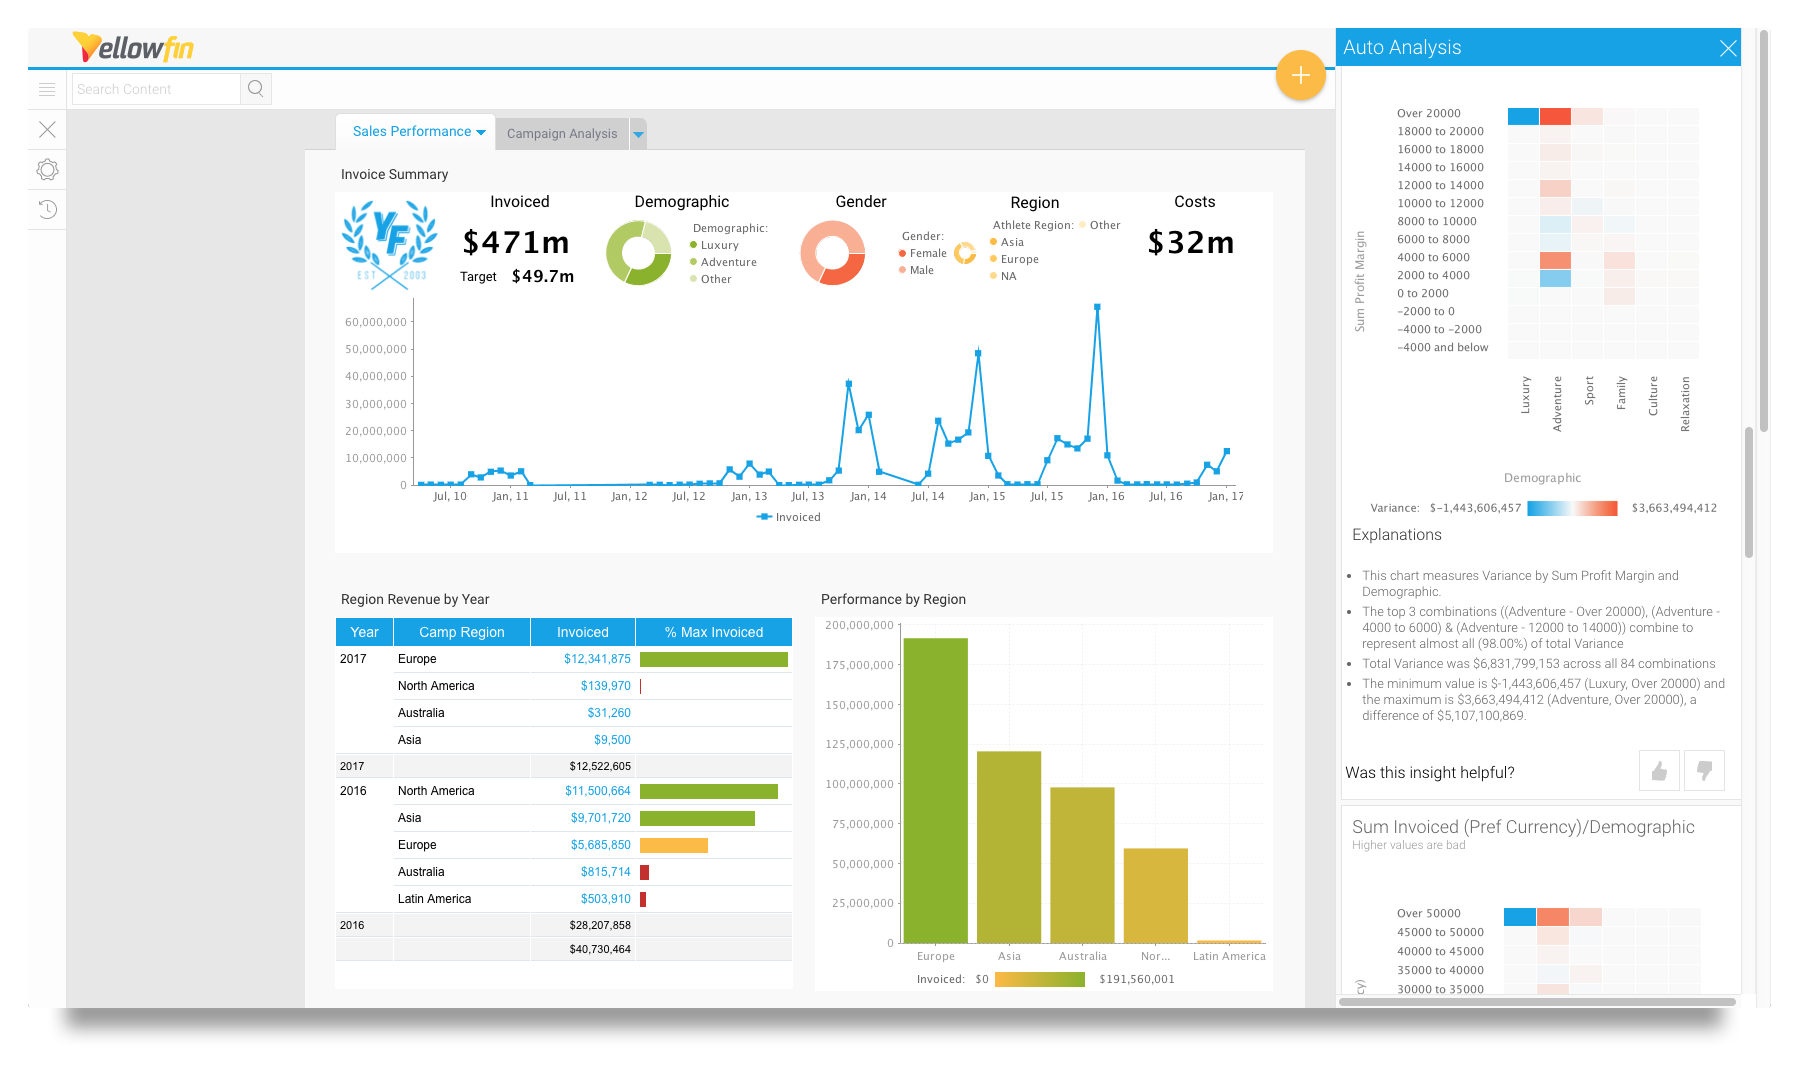Click the $471m Invoiced value
The image size is (1800, 1076).
[x=516, y=242]
